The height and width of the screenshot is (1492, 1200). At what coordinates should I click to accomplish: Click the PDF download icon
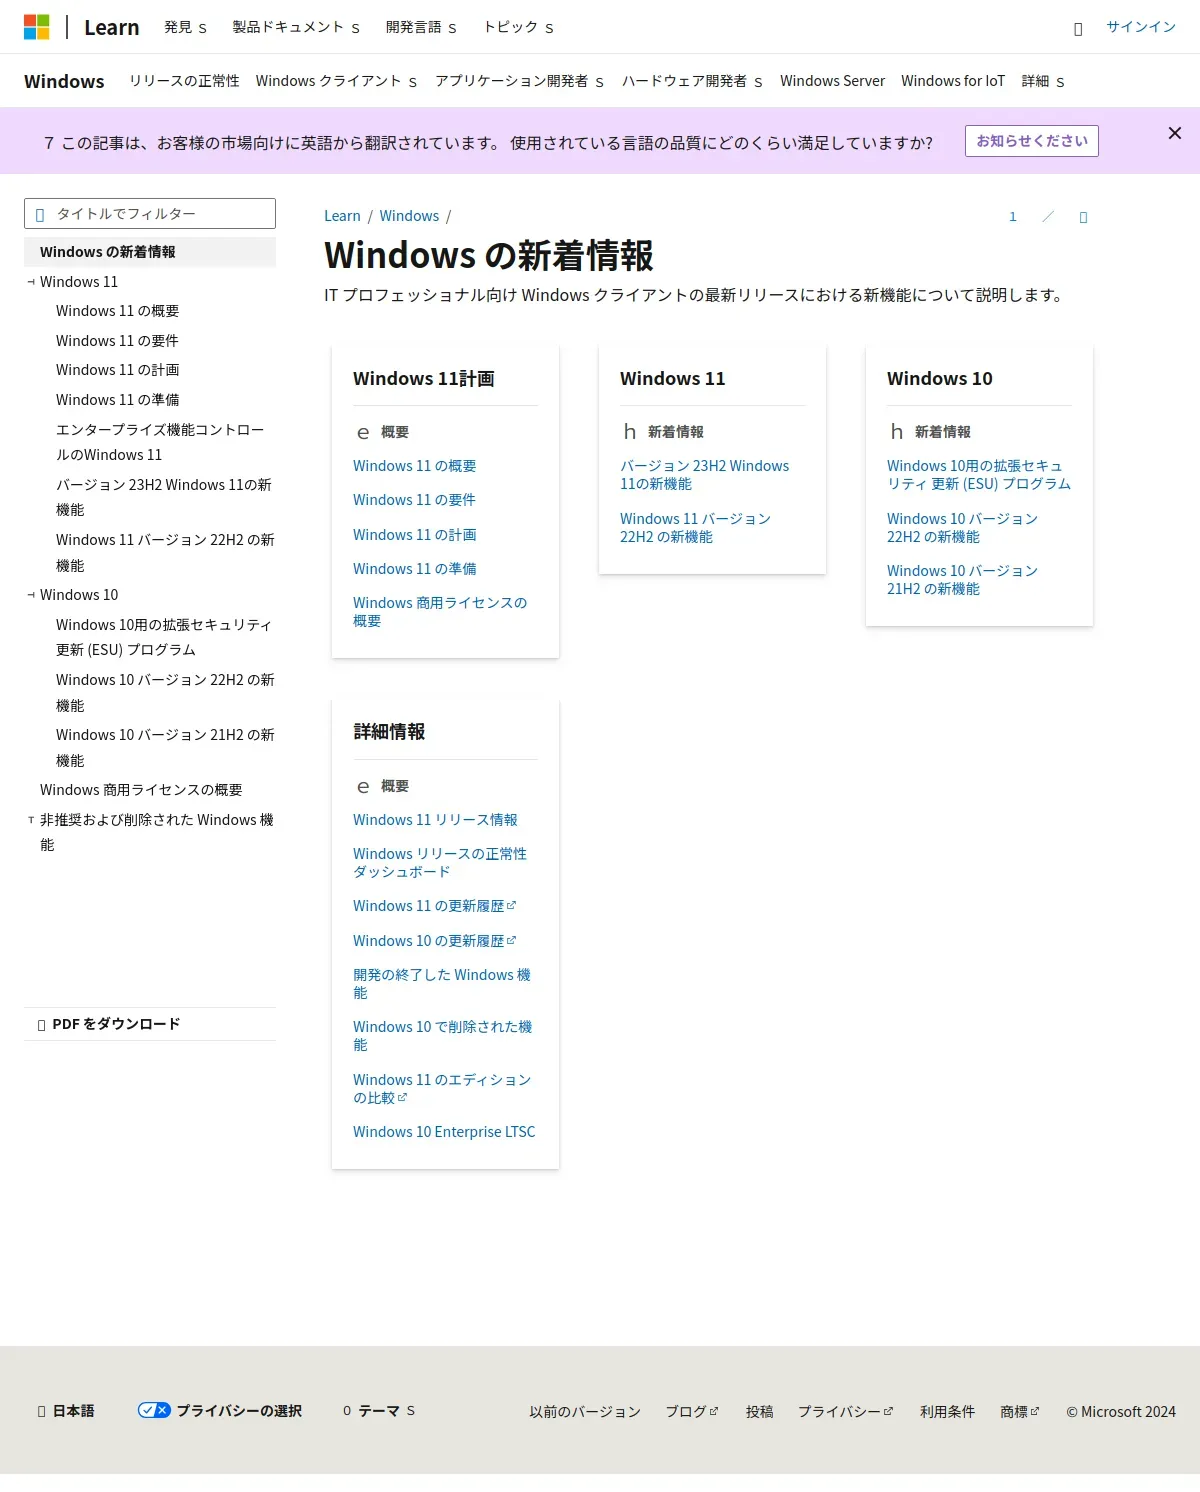[41, 1025]
